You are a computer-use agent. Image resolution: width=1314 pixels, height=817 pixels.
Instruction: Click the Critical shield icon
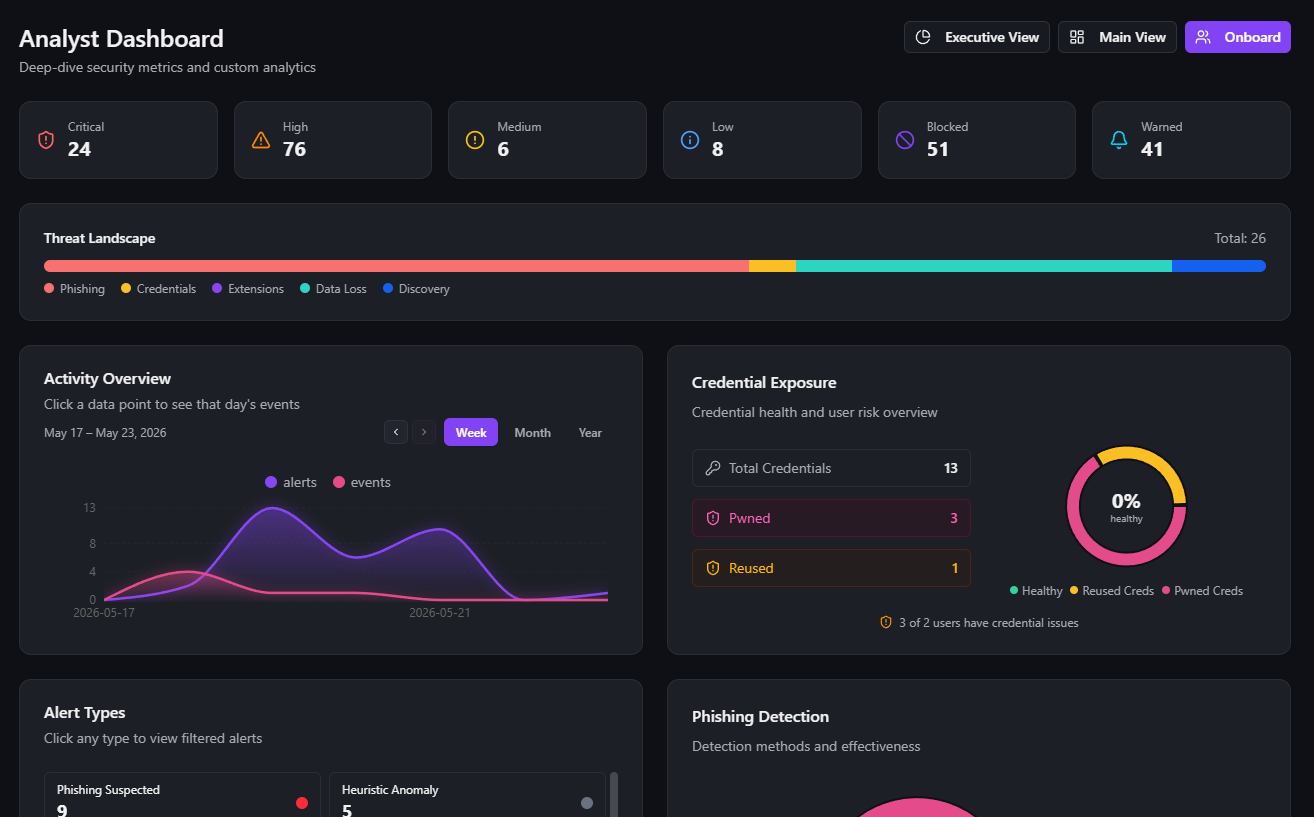[46, 140]
